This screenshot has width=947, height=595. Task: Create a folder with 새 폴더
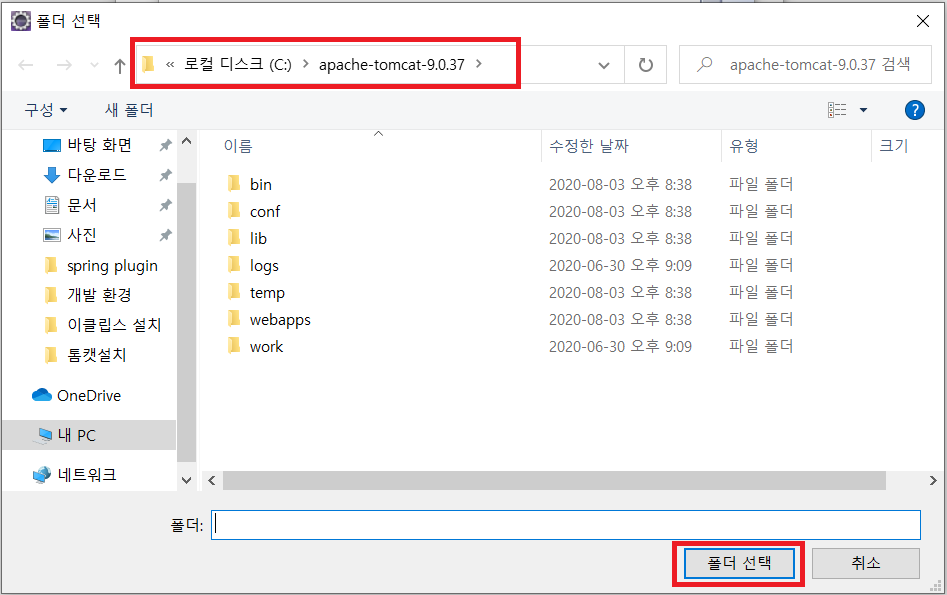[x=129, y=110]
